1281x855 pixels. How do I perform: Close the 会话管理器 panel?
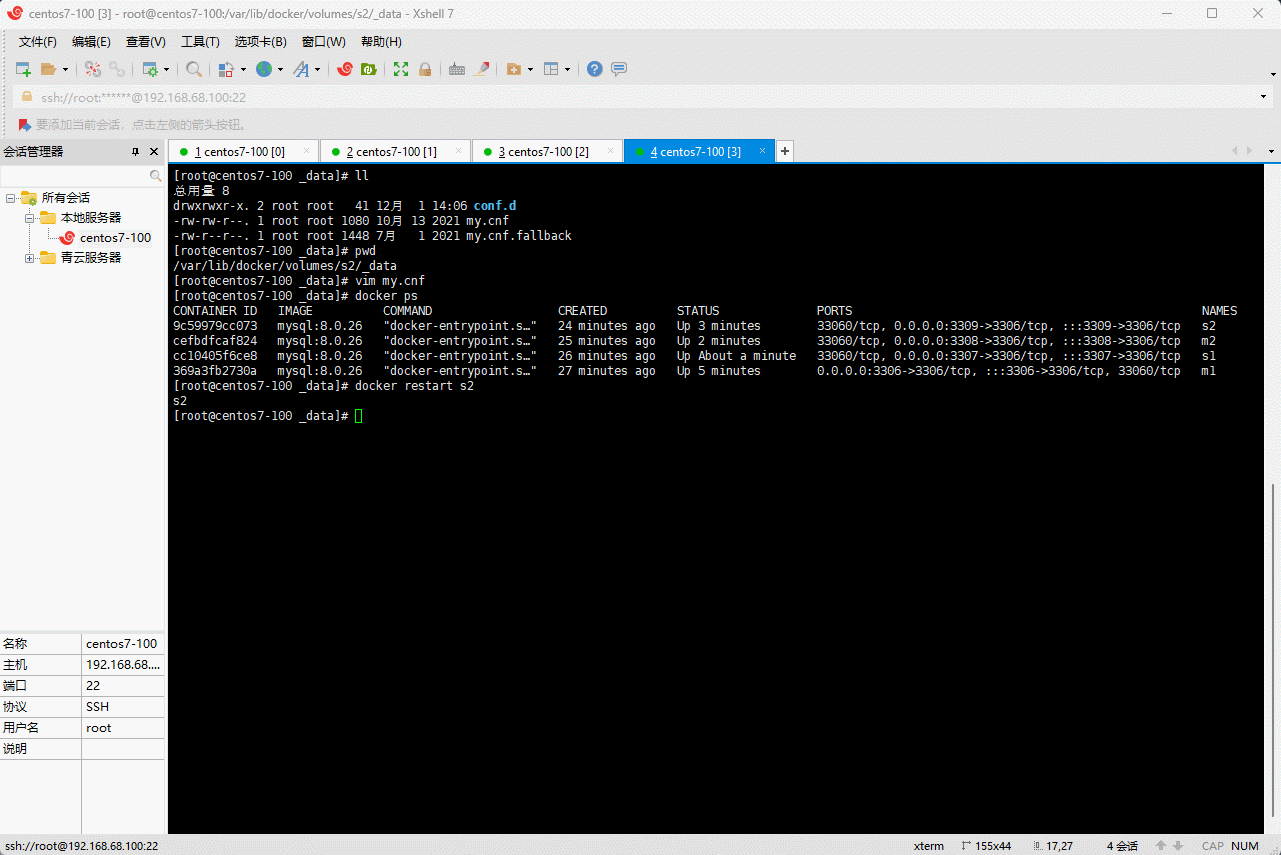[x=154, y=152]
